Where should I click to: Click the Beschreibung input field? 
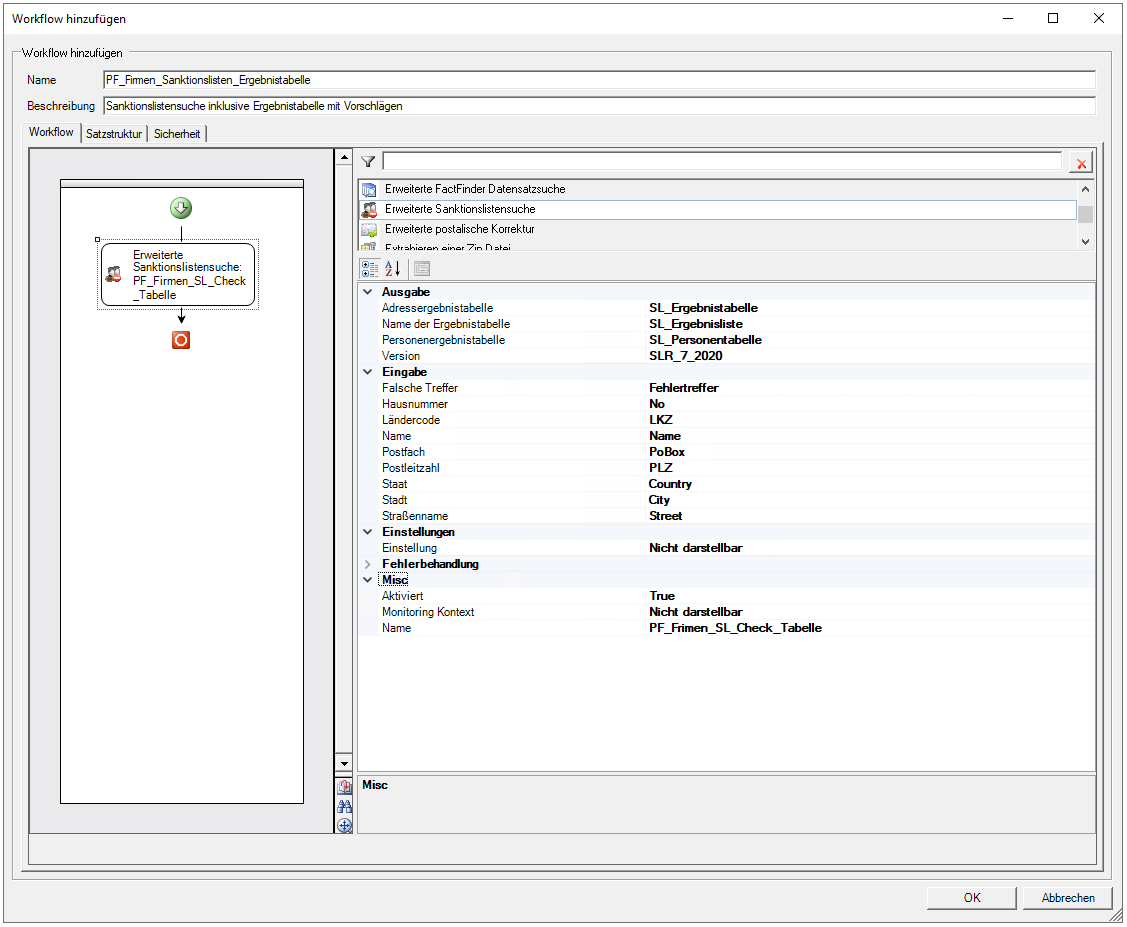point(599,106)
